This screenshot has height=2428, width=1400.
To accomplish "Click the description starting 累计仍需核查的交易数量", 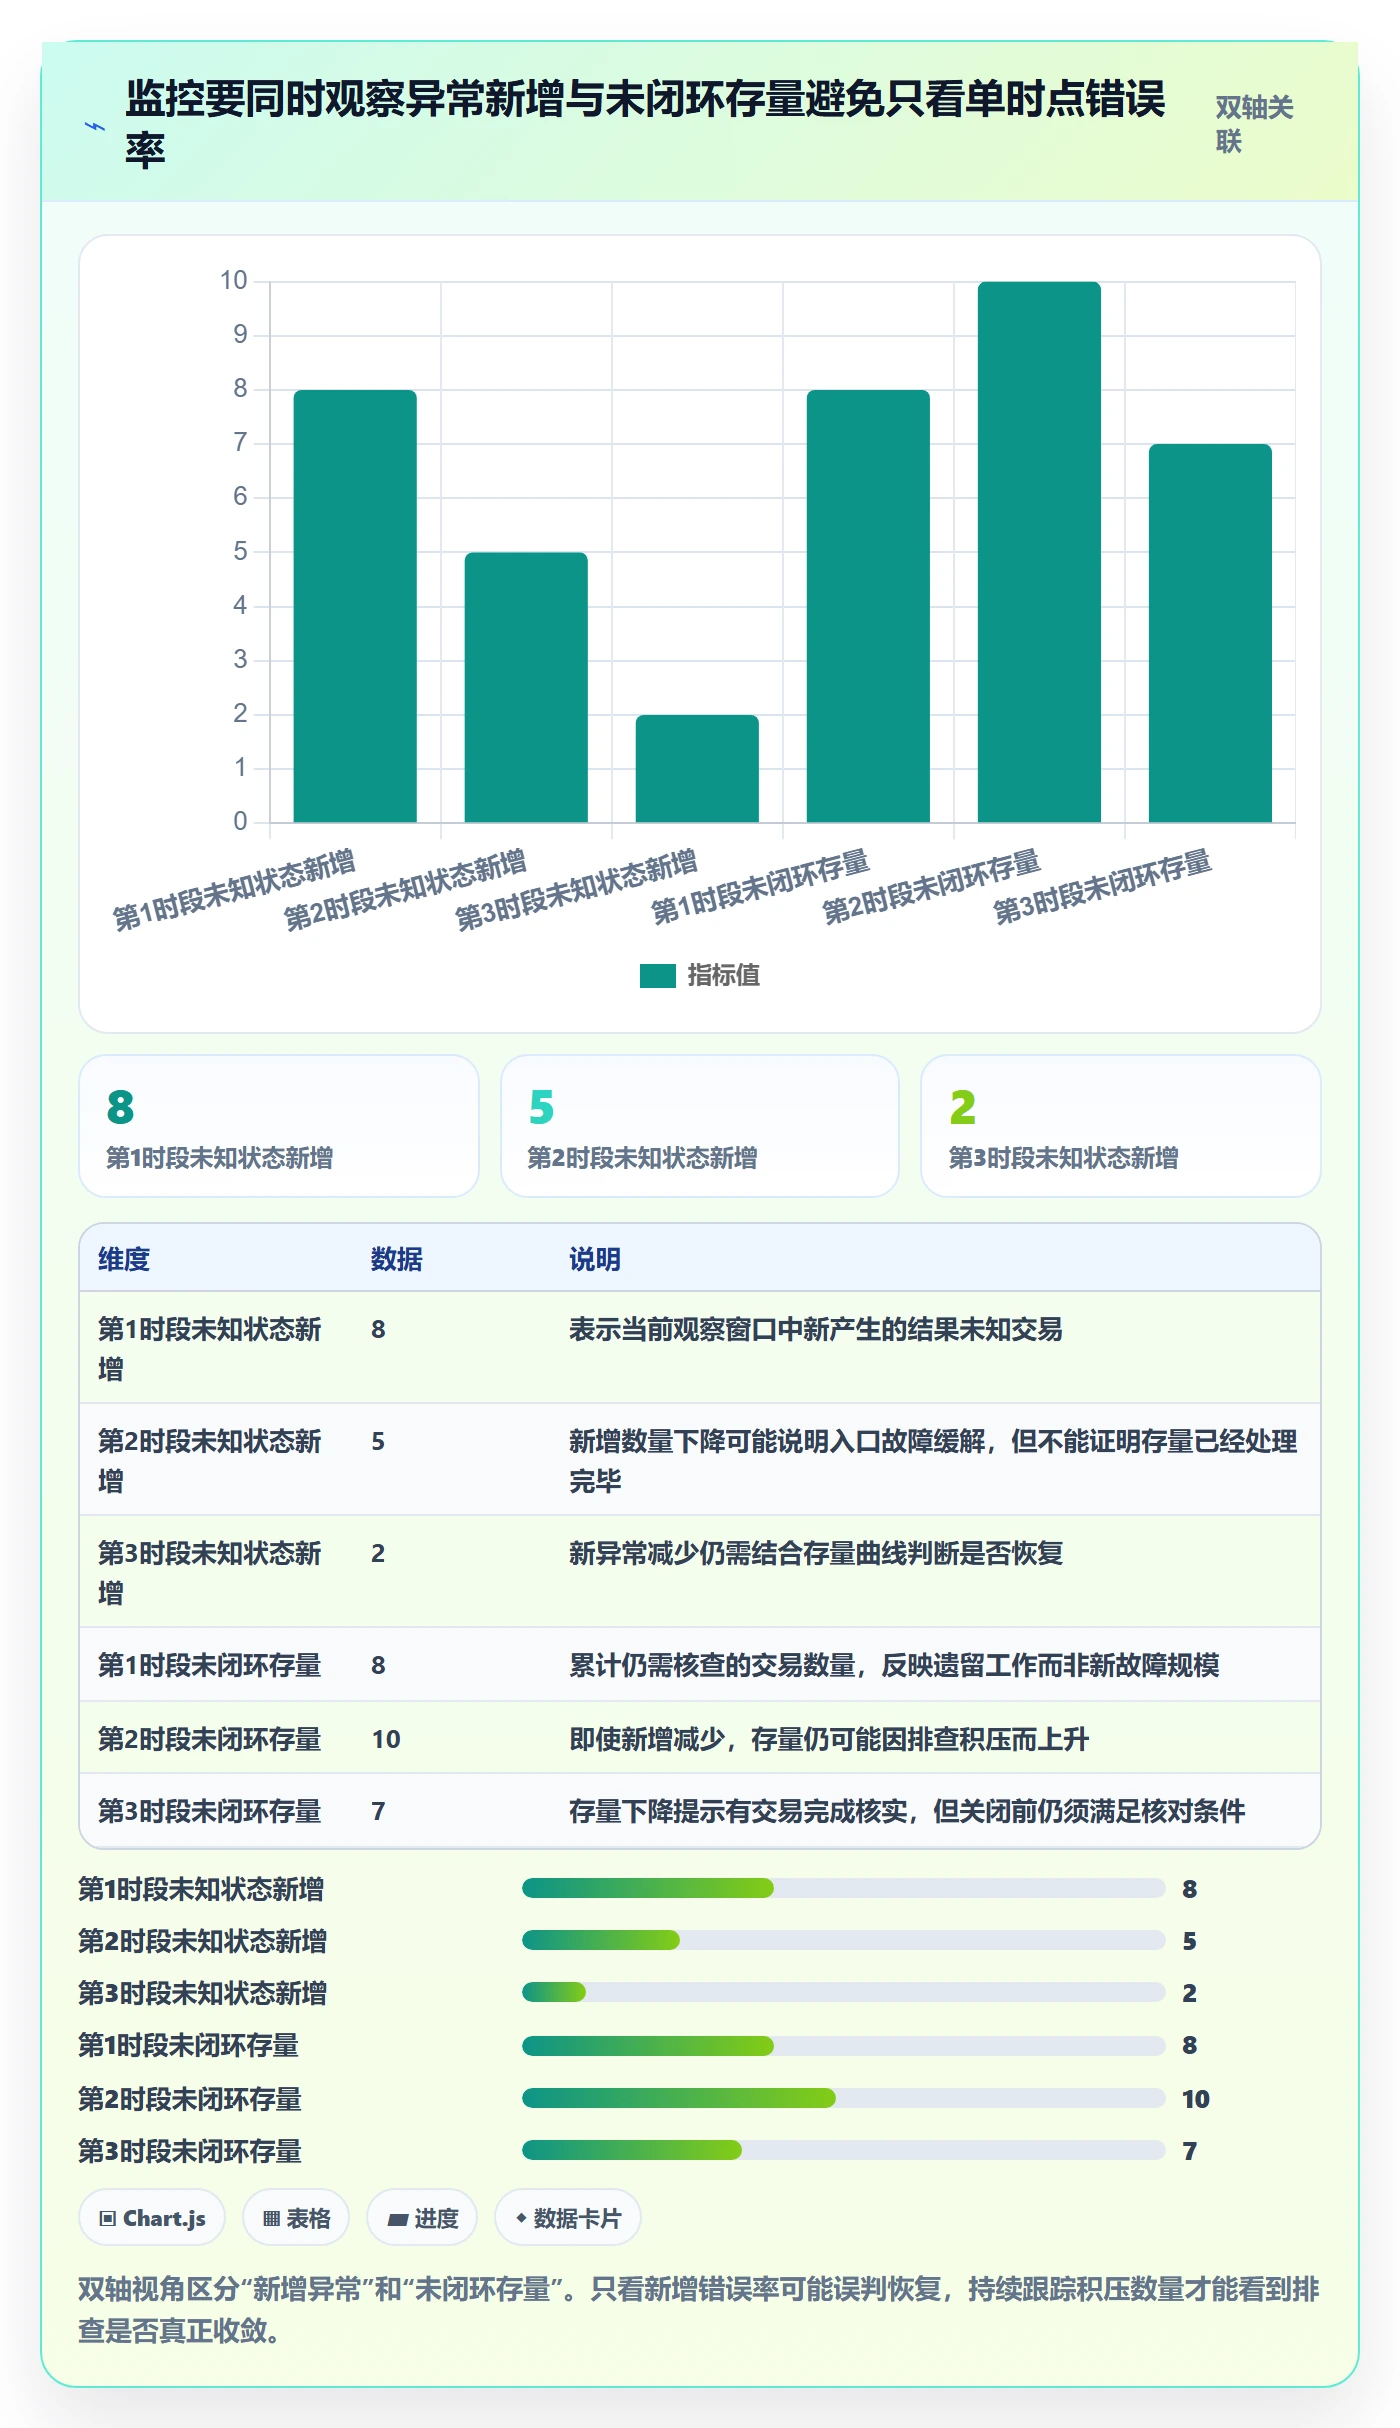I will click(894, 1665).
